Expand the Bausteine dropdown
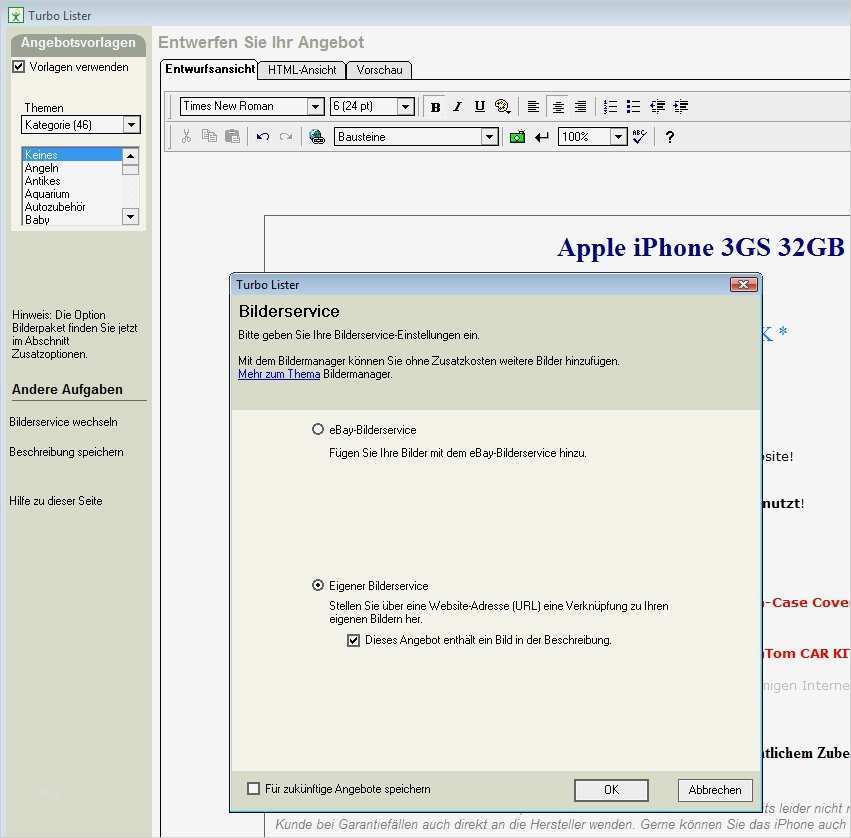Image resolution: width=851 pixels, height=838 pixels. point(490,137)
